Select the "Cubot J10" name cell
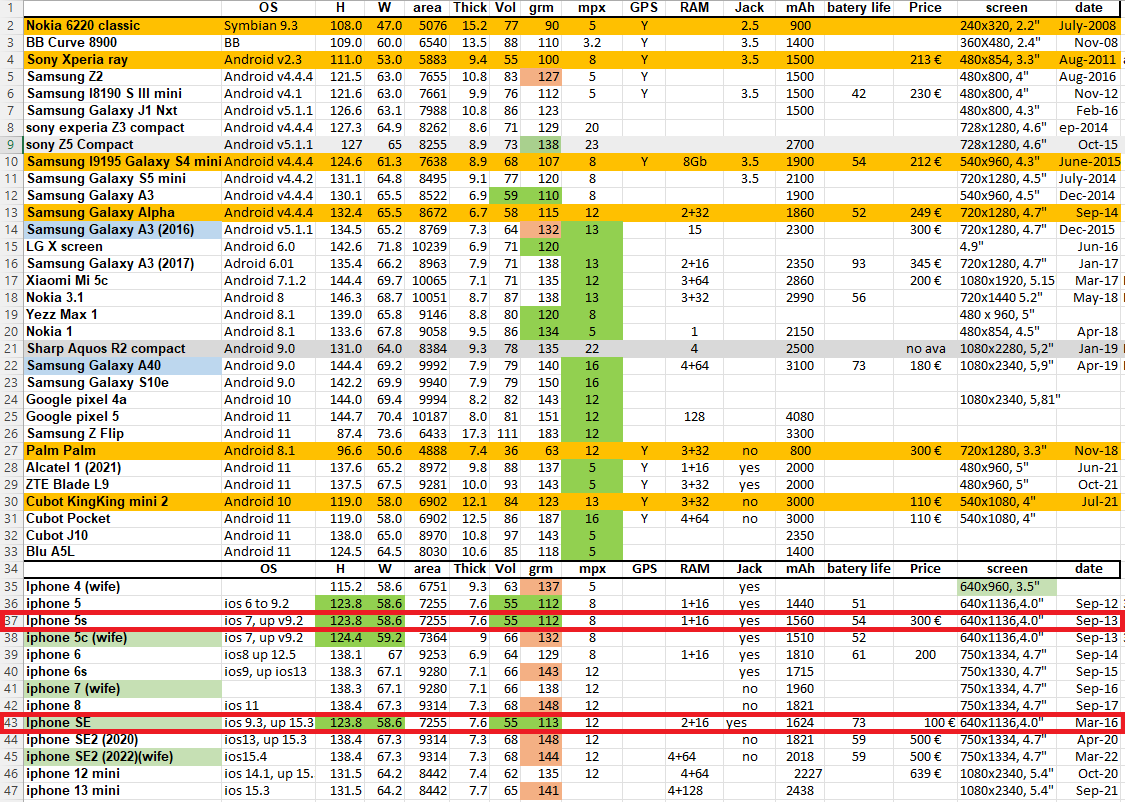Image resolution: width=1125 pixels, height=802 pixels. pos(123,536)
